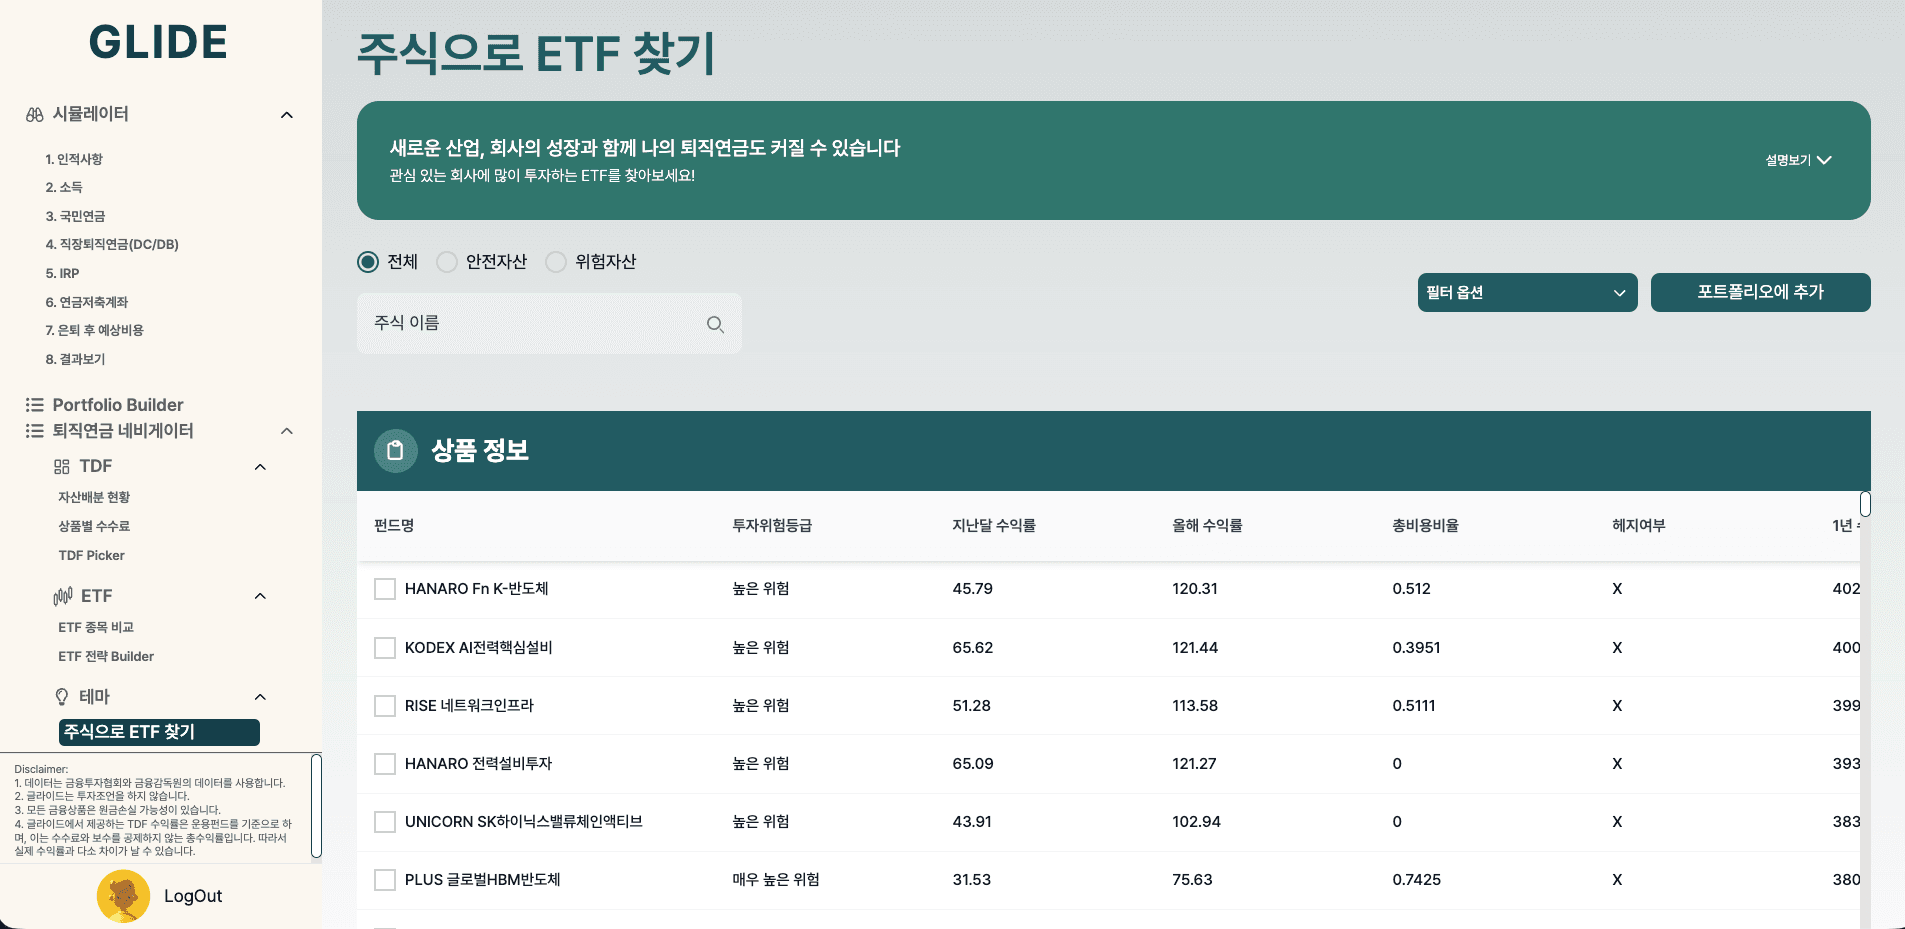Image resolution: width=1905 pixels, height=929 pixels.
Task: Open 8. 결과보기 menu item
Action: (x=75, y=359)
